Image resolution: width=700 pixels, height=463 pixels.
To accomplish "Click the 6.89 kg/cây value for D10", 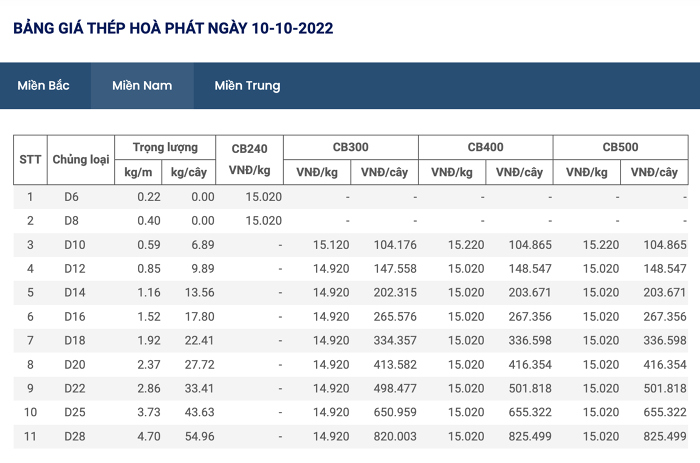I will tap(203, 245).
